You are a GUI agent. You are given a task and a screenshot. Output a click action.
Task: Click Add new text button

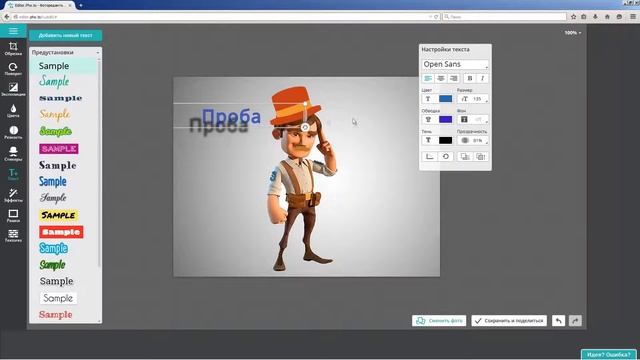65,36
